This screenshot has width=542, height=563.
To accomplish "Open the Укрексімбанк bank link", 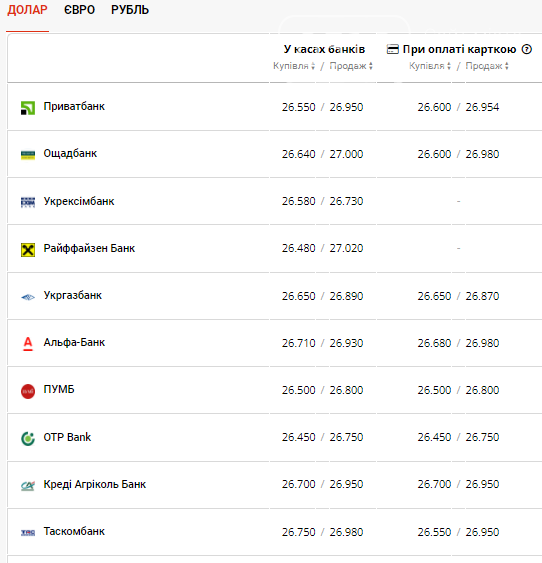I will click(79, 201).
